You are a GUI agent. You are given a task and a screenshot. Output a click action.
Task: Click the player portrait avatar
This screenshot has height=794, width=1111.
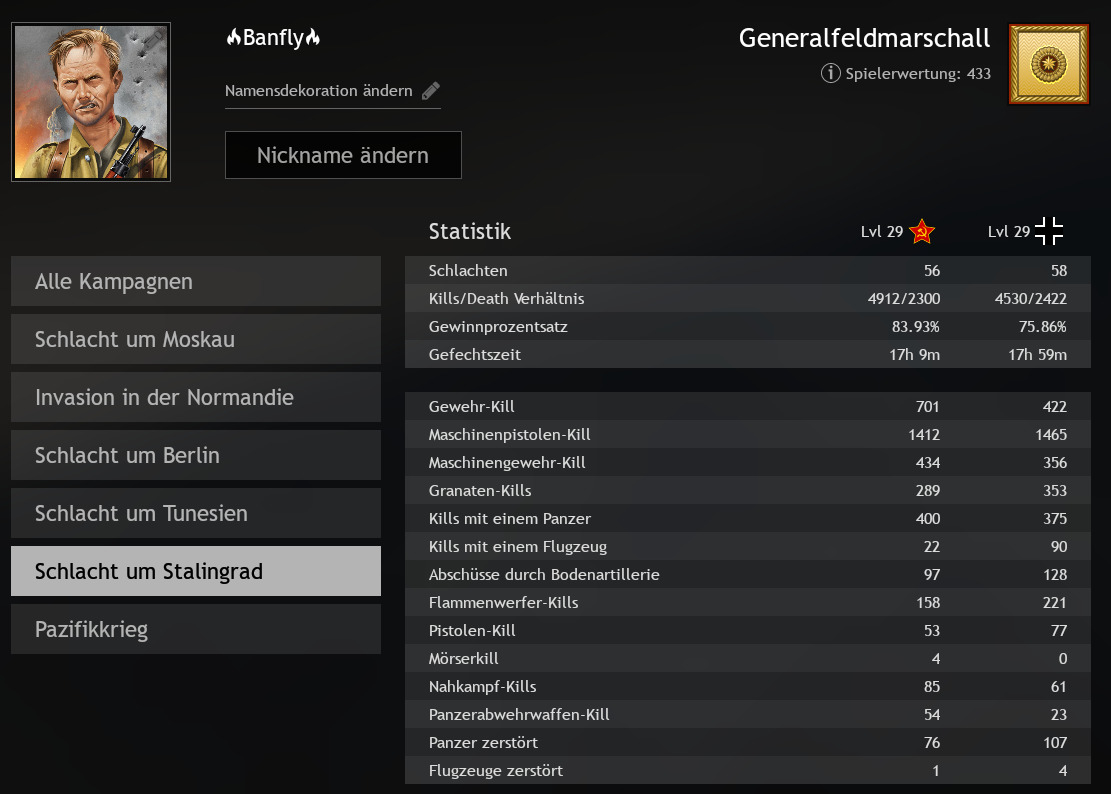tap(91, 102)
